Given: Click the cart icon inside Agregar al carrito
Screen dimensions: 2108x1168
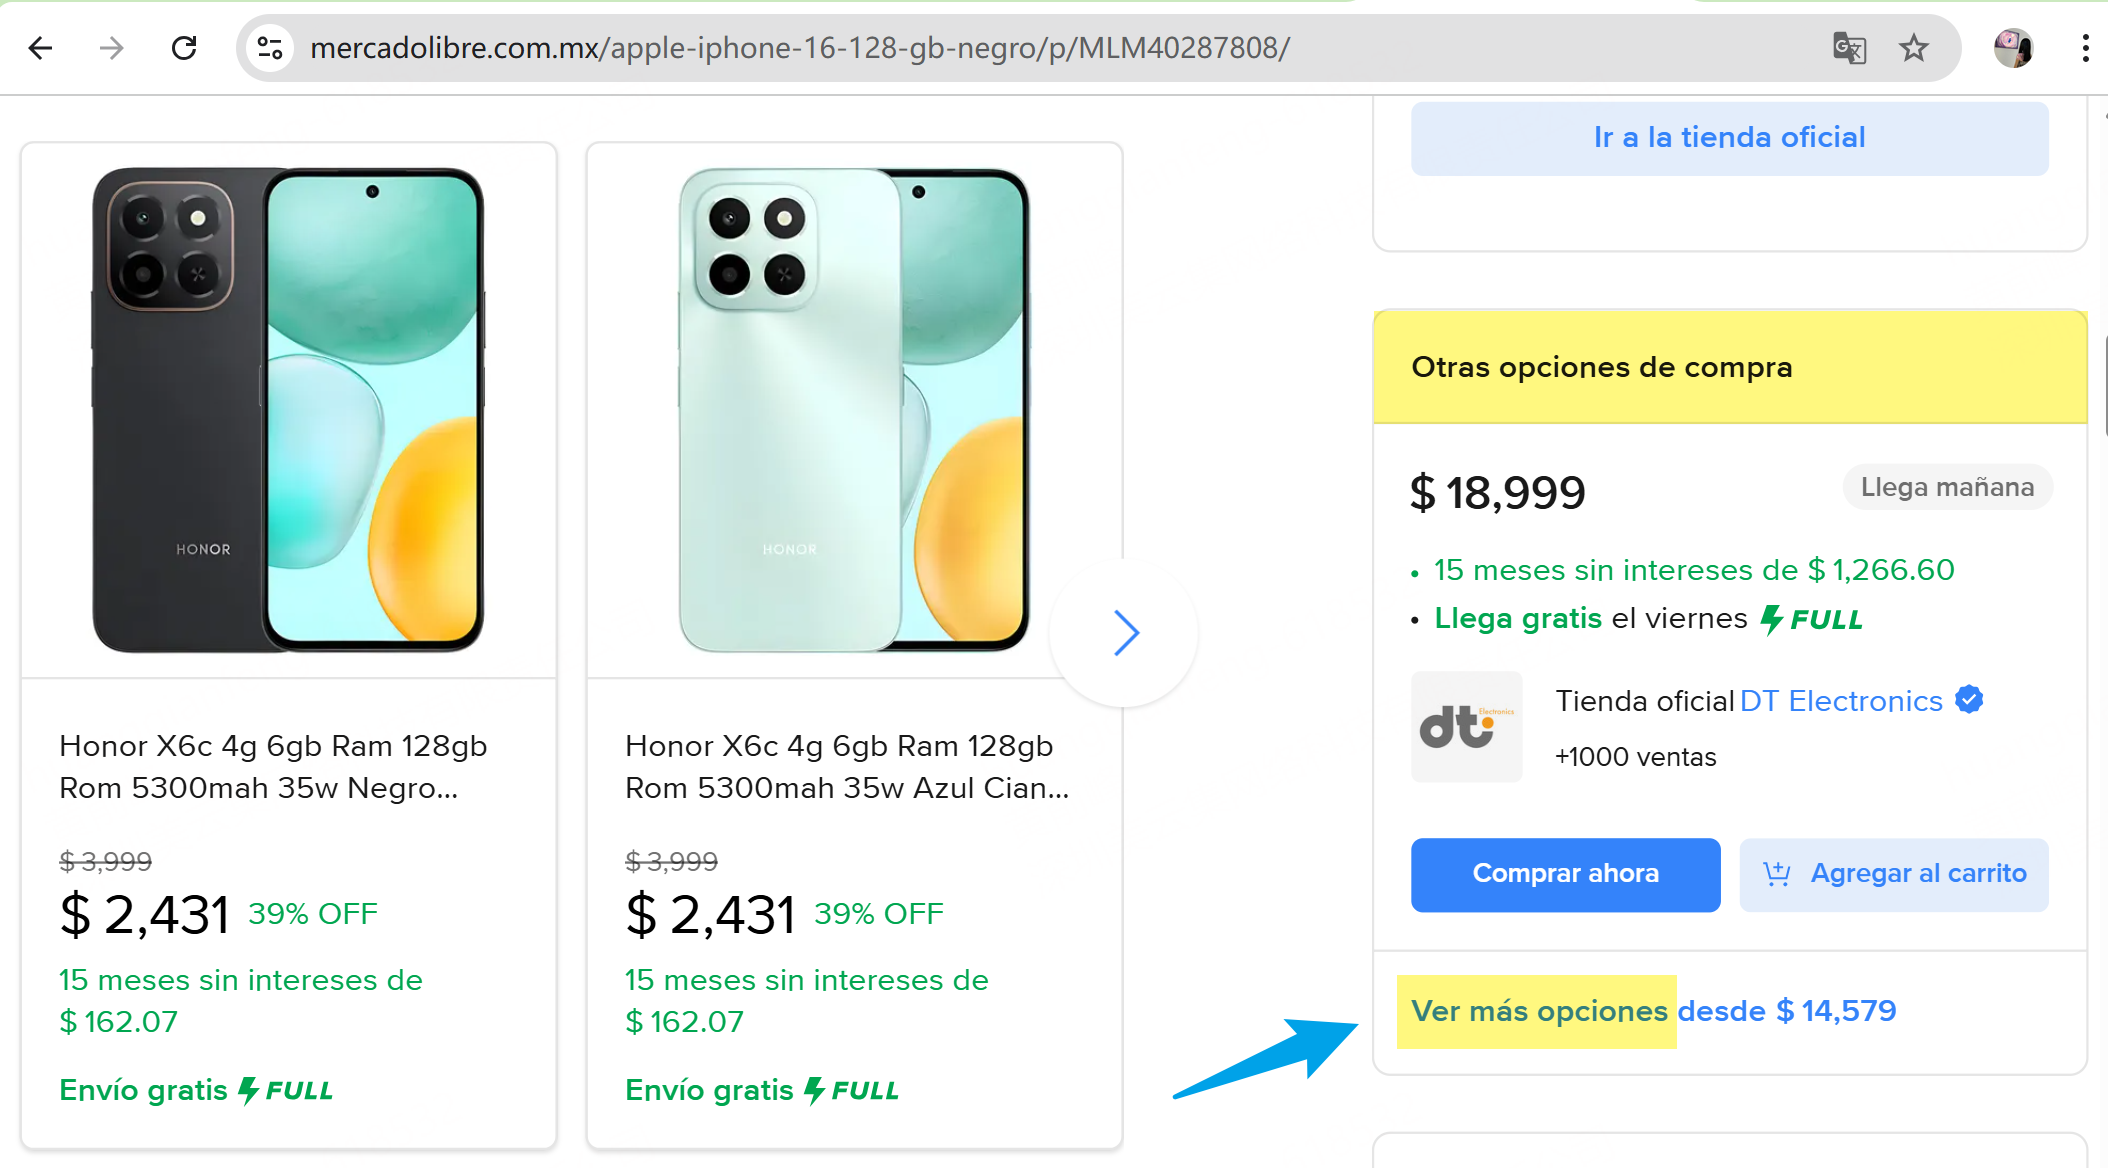Looking at the screenshot, I should [1777, 873].
